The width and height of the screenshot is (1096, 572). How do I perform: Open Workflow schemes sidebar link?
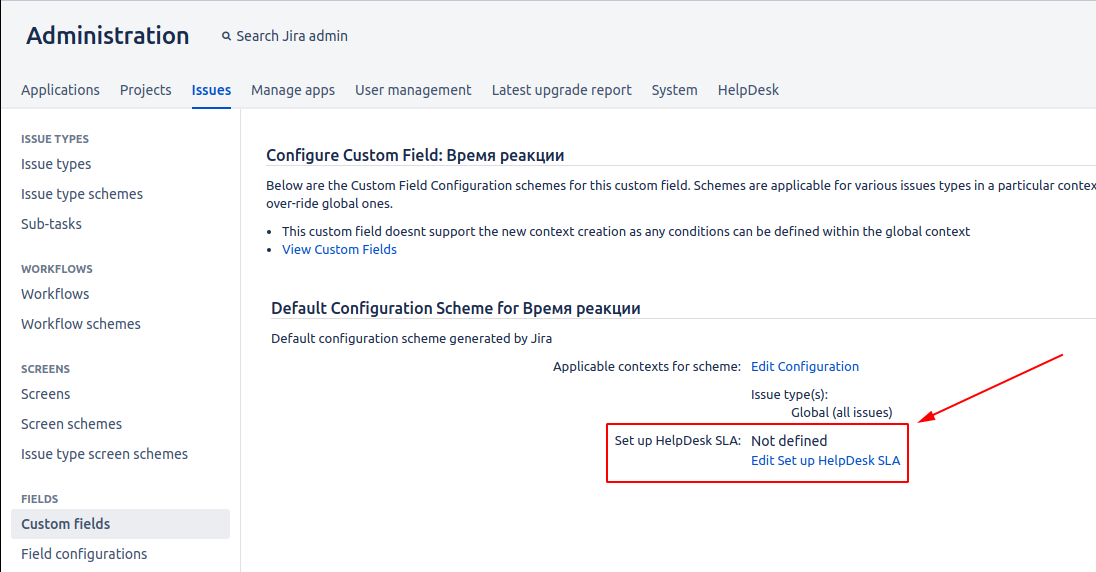pyautogui.click(x=80, y=324)
